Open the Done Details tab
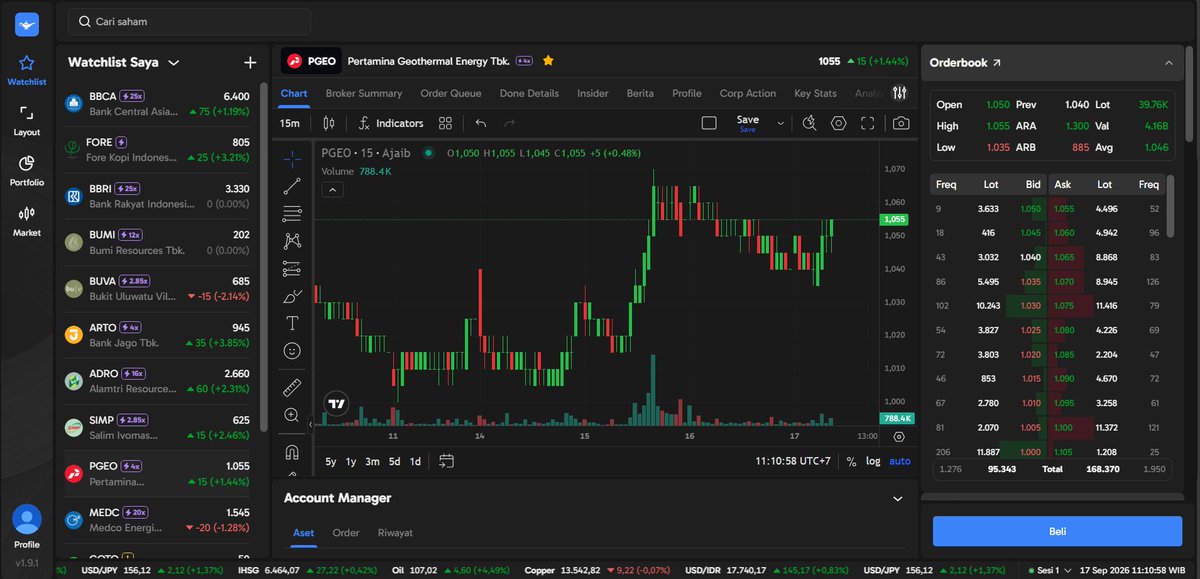The width and height of the screenshot is (1200, 579). click(x=529, y=93)
